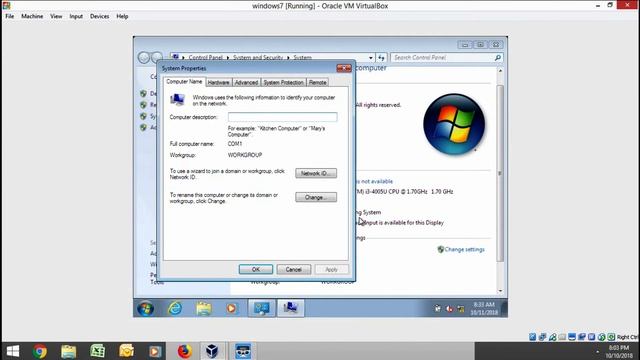Click the Windows 7 Start orb
Image resolution: width=640 pixels, height=360 pixels.
click(x=145, y=308)
